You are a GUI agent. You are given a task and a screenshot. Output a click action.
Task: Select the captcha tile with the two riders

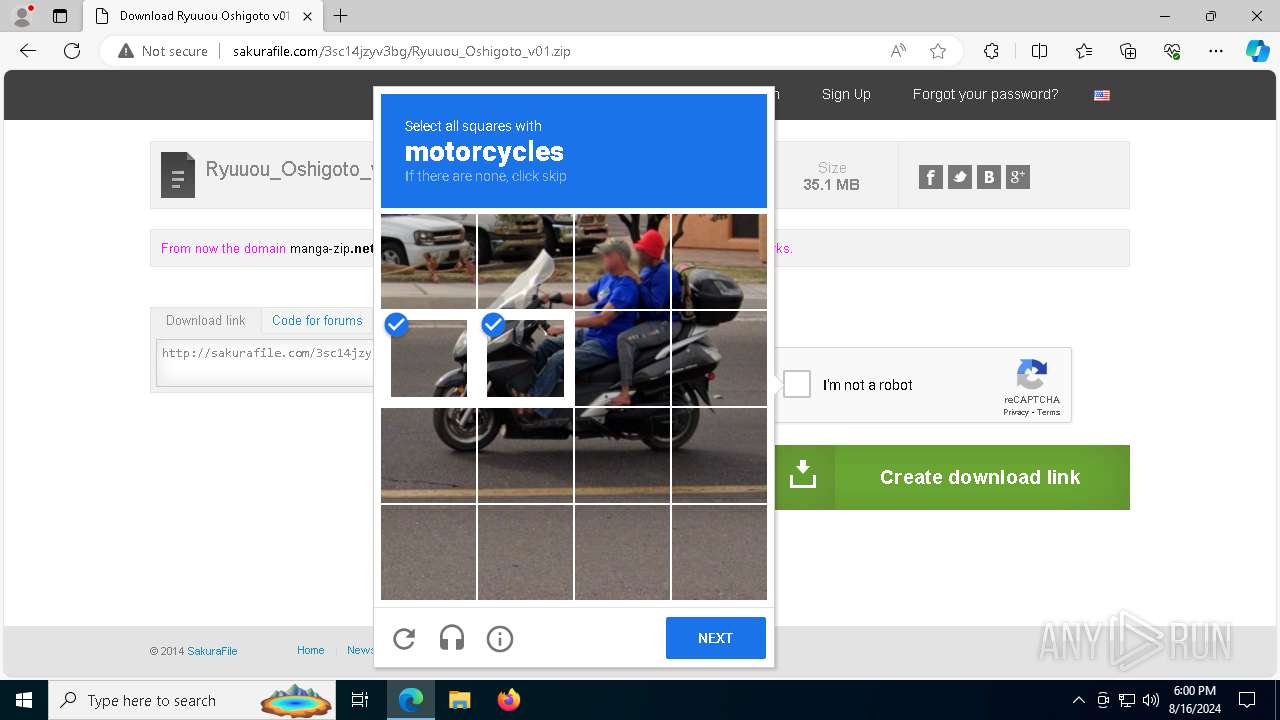pyautogui.click(x=622, y=261)
